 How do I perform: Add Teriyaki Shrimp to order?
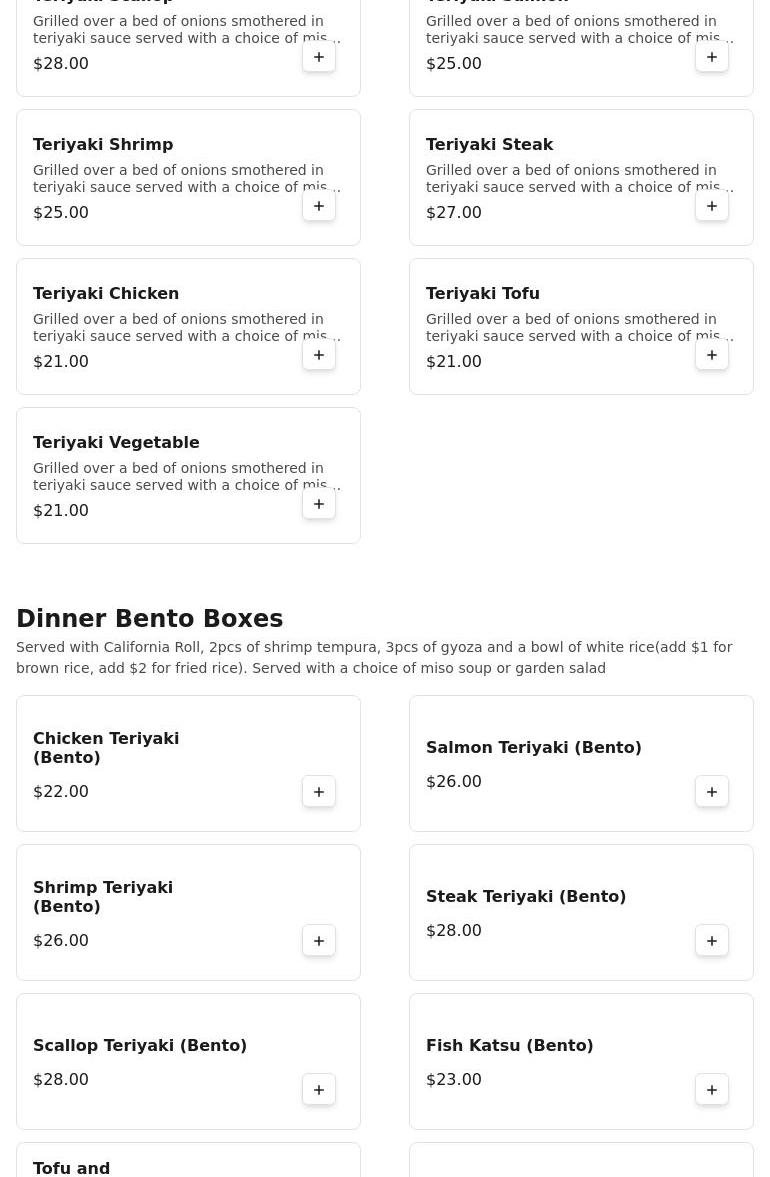pos(319,206)
